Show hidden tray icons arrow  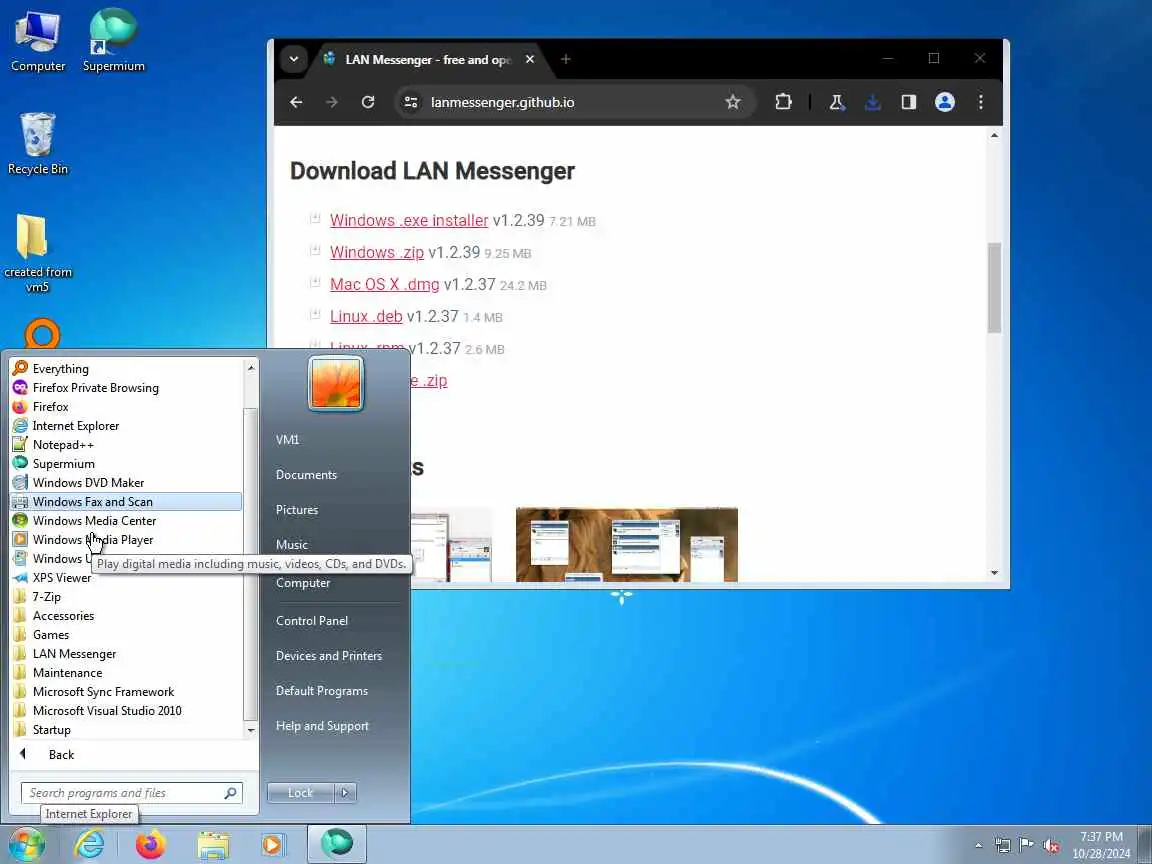pyautogui.click(x=979, y=846)
